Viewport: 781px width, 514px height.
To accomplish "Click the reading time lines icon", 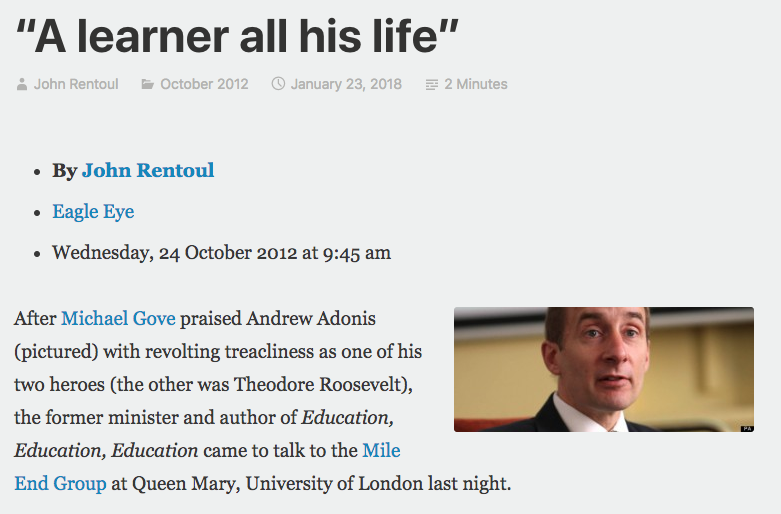I will pyautogui.click(x=432, y=85).
